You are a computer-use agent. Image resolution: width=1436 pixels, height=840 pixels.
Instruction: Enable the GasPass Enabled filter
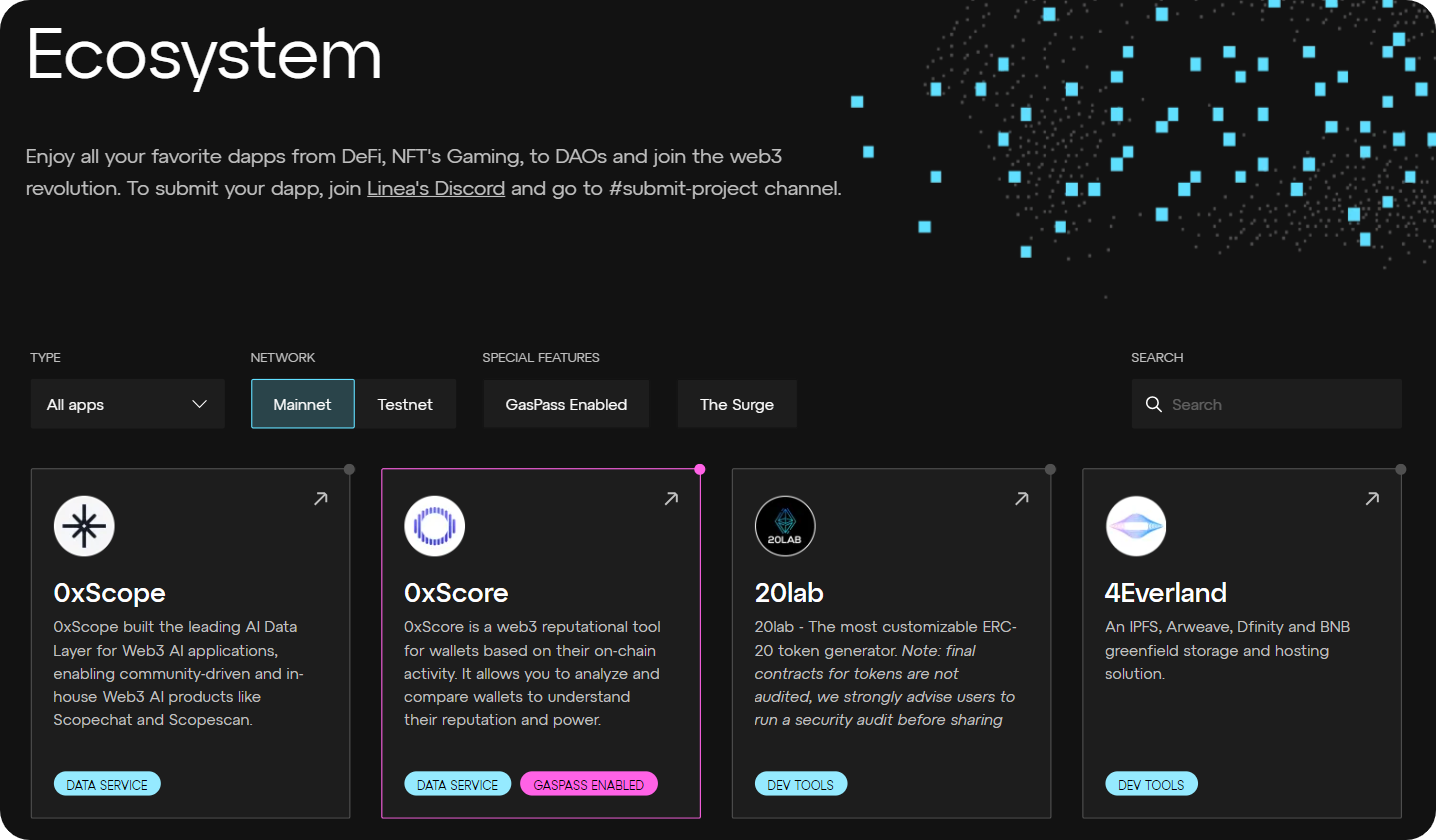tap(566, 404)
